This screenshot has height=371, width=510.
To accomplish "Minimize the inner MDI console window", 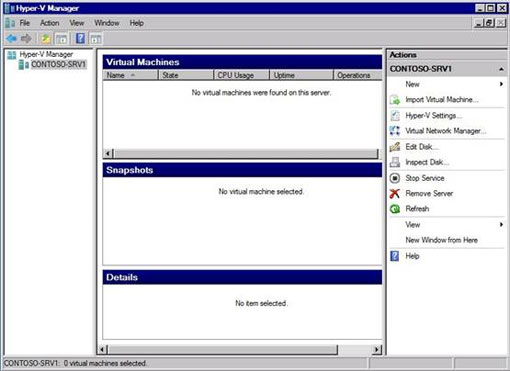I will pos(479,23).
